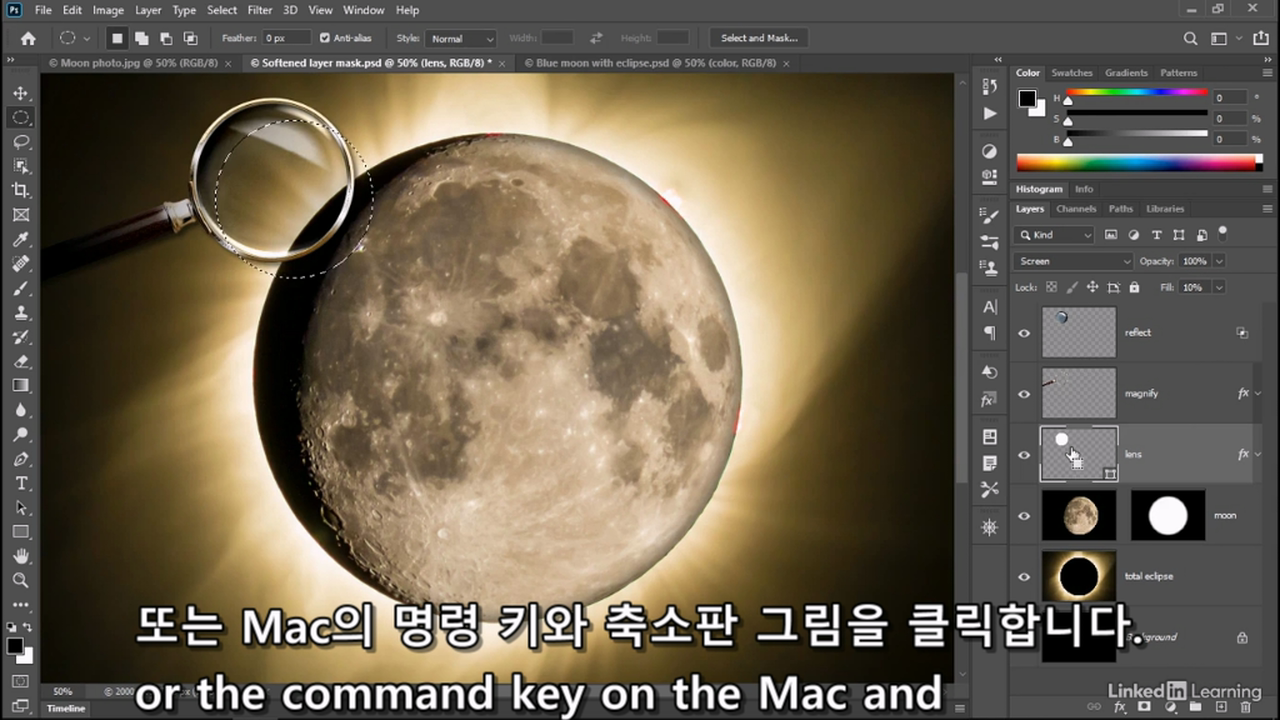This screenshot has height=720, width=1280.
Task: Select the Gradient tool
Action: (x=21, y=386)
